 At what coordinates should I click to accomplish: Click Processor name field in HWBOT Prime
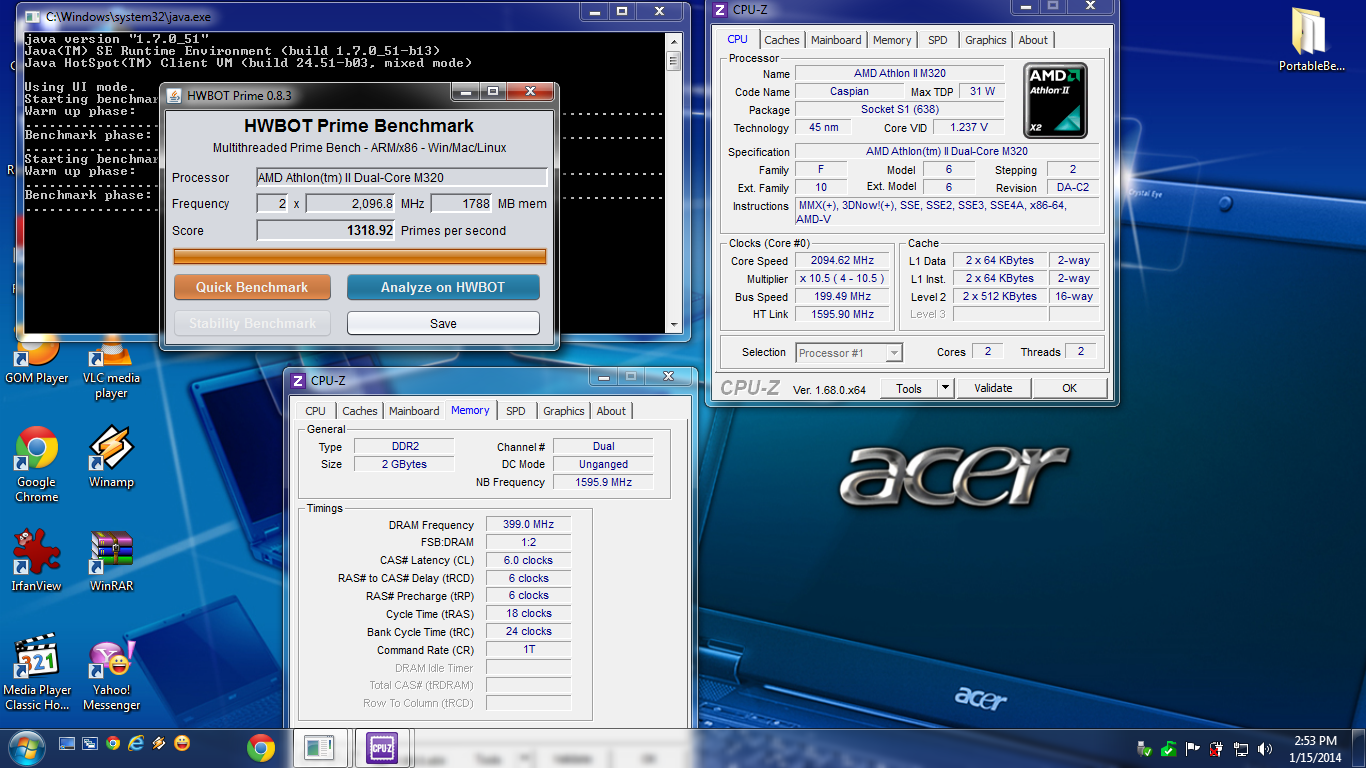(402, 177)
